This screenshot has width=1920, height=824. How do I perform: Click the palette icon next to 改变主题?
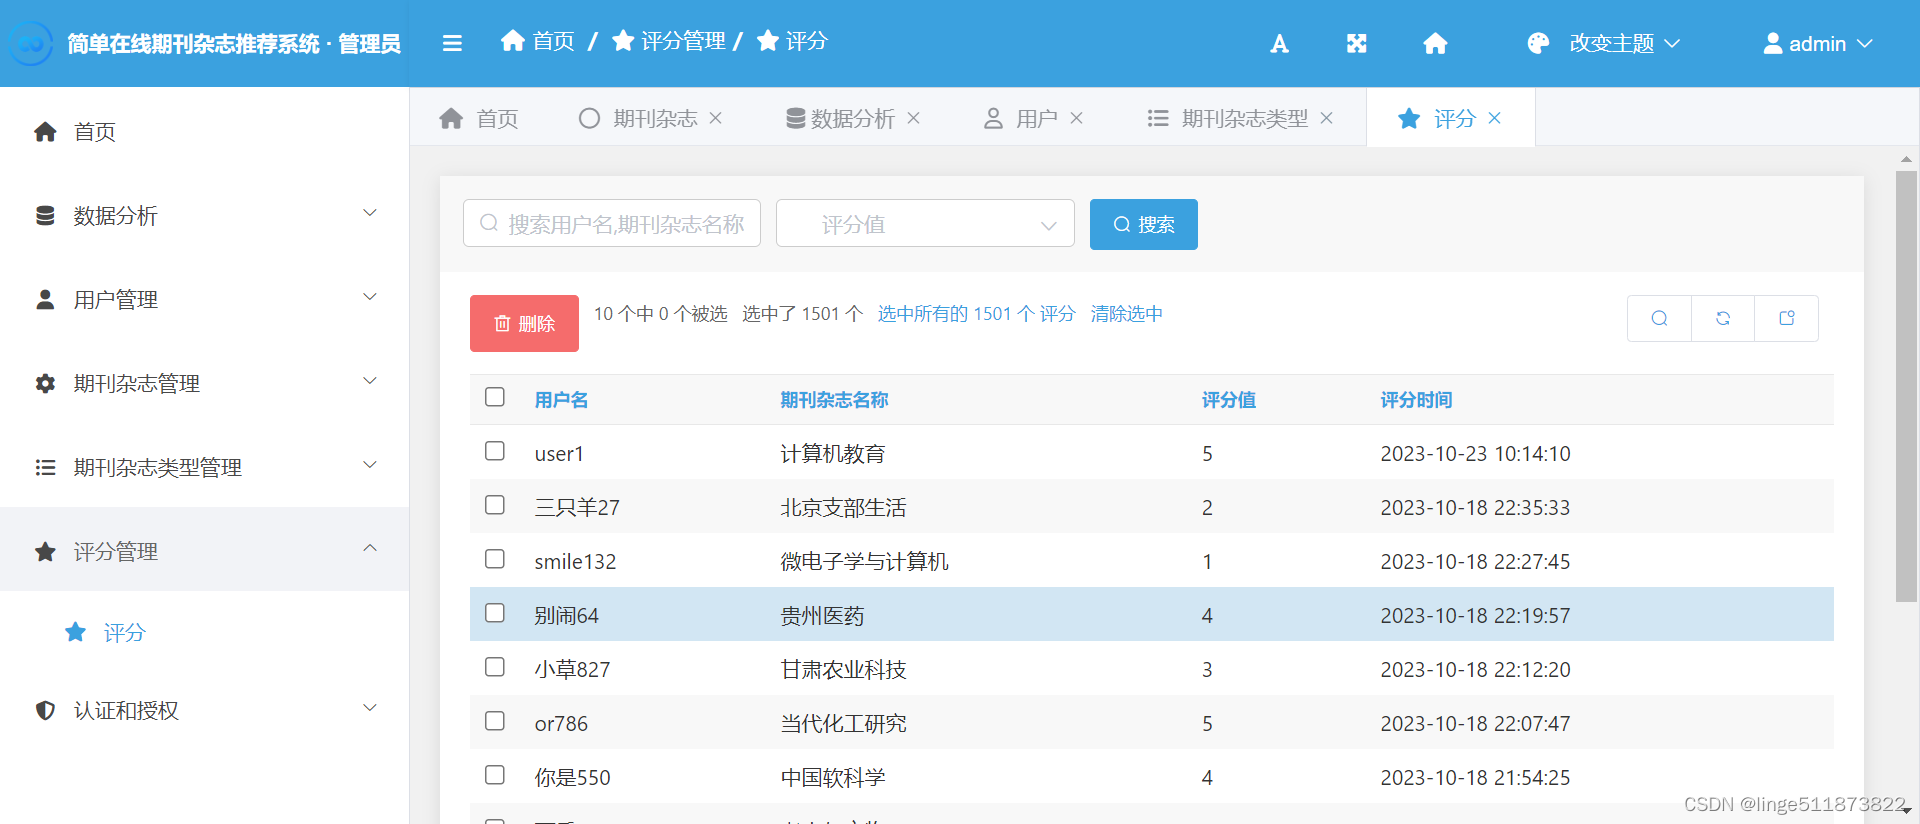1538,43
